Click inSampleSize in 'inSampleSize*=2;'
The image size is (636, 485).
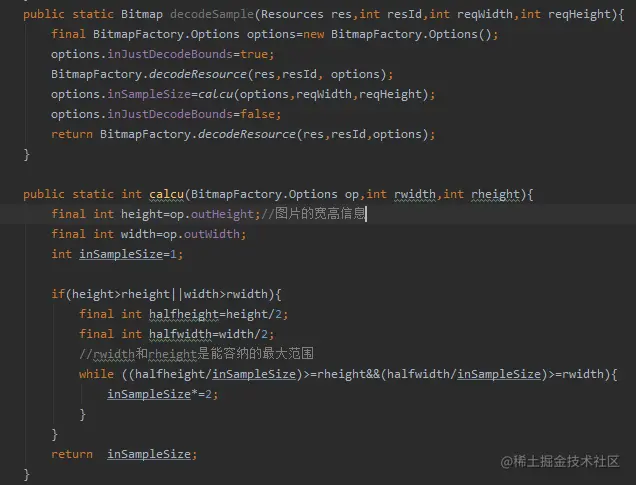click(149, 394)
